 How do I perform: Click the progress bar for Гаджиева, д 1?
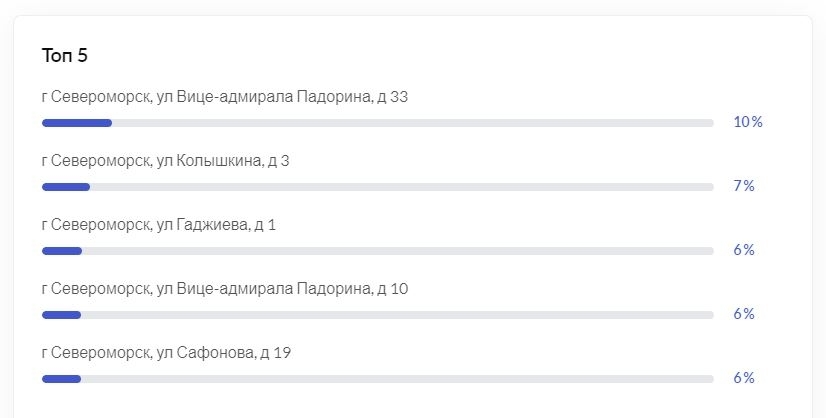[378, 251]
